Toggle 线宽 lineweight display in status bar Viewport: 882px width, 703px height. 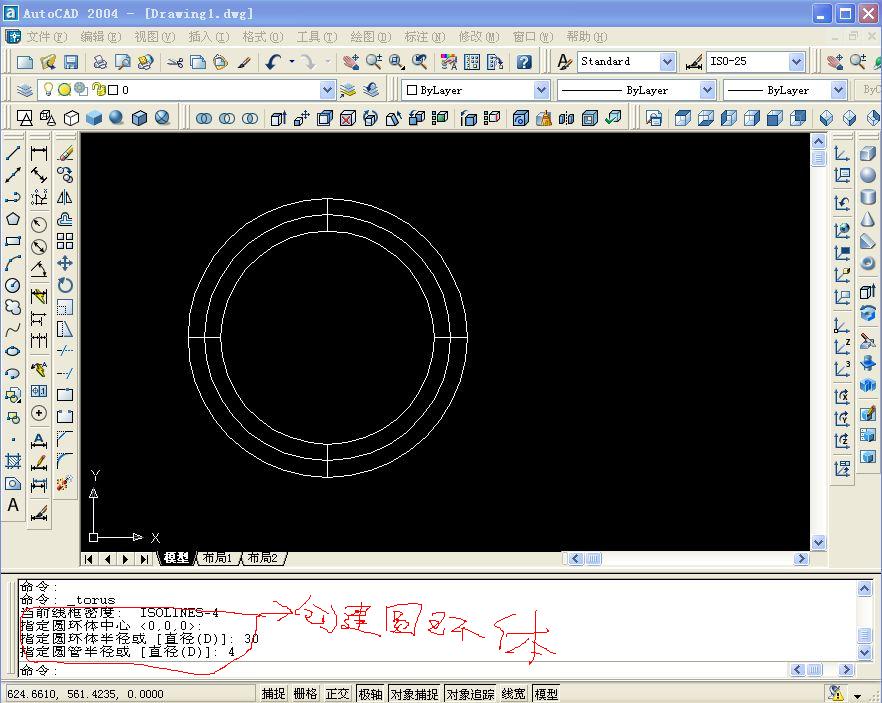point(514,693)
